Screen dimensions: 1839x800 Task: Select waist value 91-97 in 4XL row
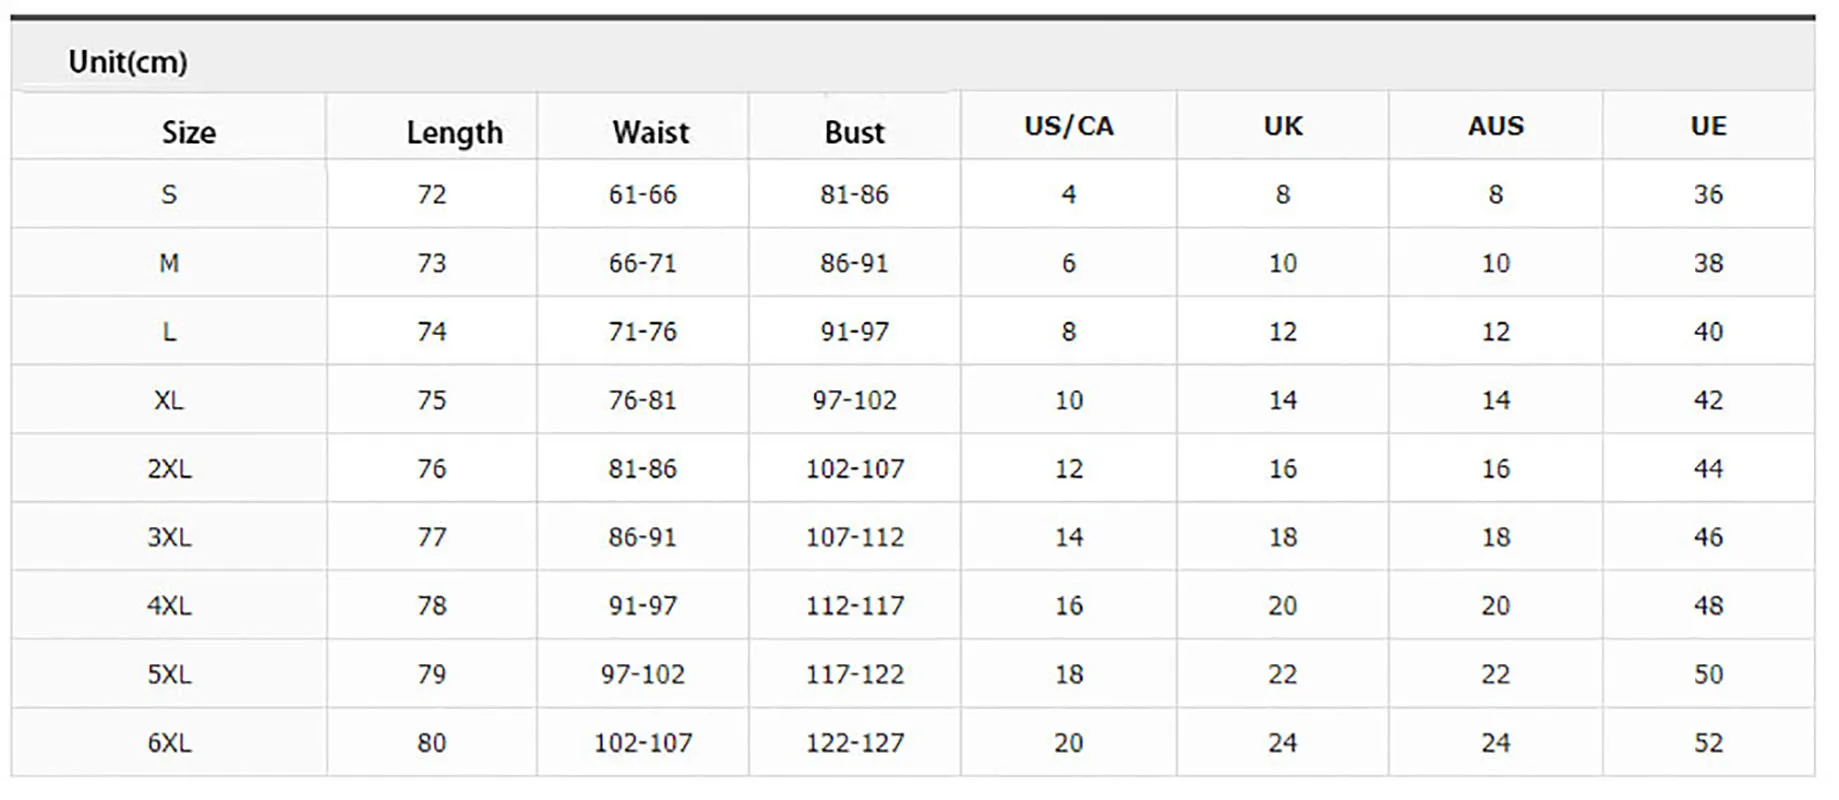point(642,606)
